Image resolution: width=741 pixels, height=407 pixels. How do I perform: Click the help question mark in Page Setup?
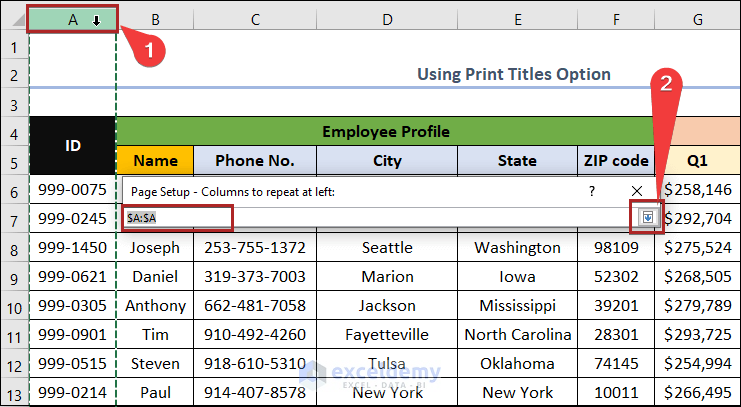pos(592,190)
